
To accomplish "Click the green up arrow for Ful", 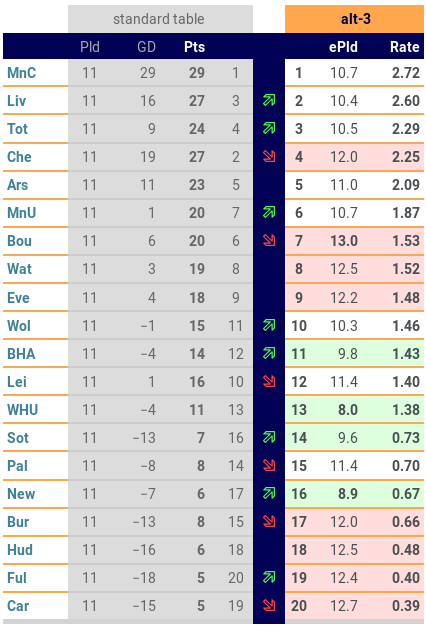I will pos(269,577).
